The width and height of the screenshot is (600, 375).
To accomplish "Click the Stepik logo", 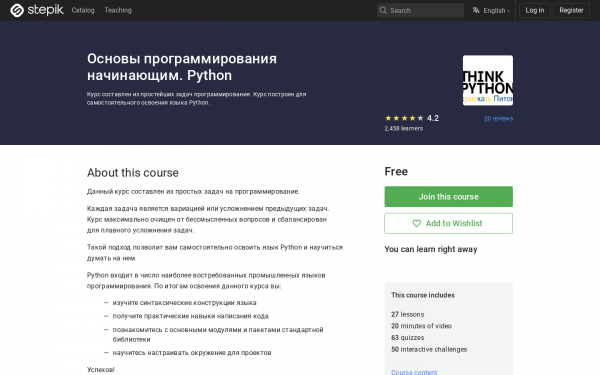I will (x=37, y=10).
